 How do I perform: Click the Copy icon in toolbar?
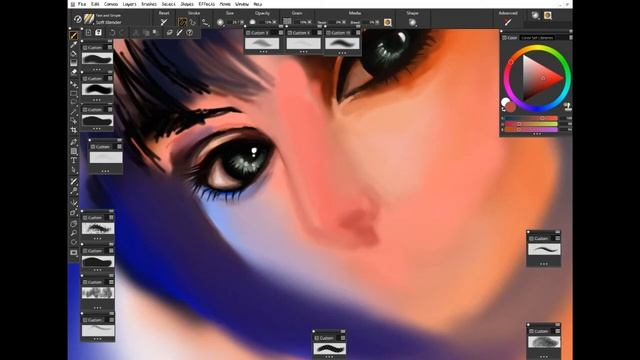click(146, 33)
